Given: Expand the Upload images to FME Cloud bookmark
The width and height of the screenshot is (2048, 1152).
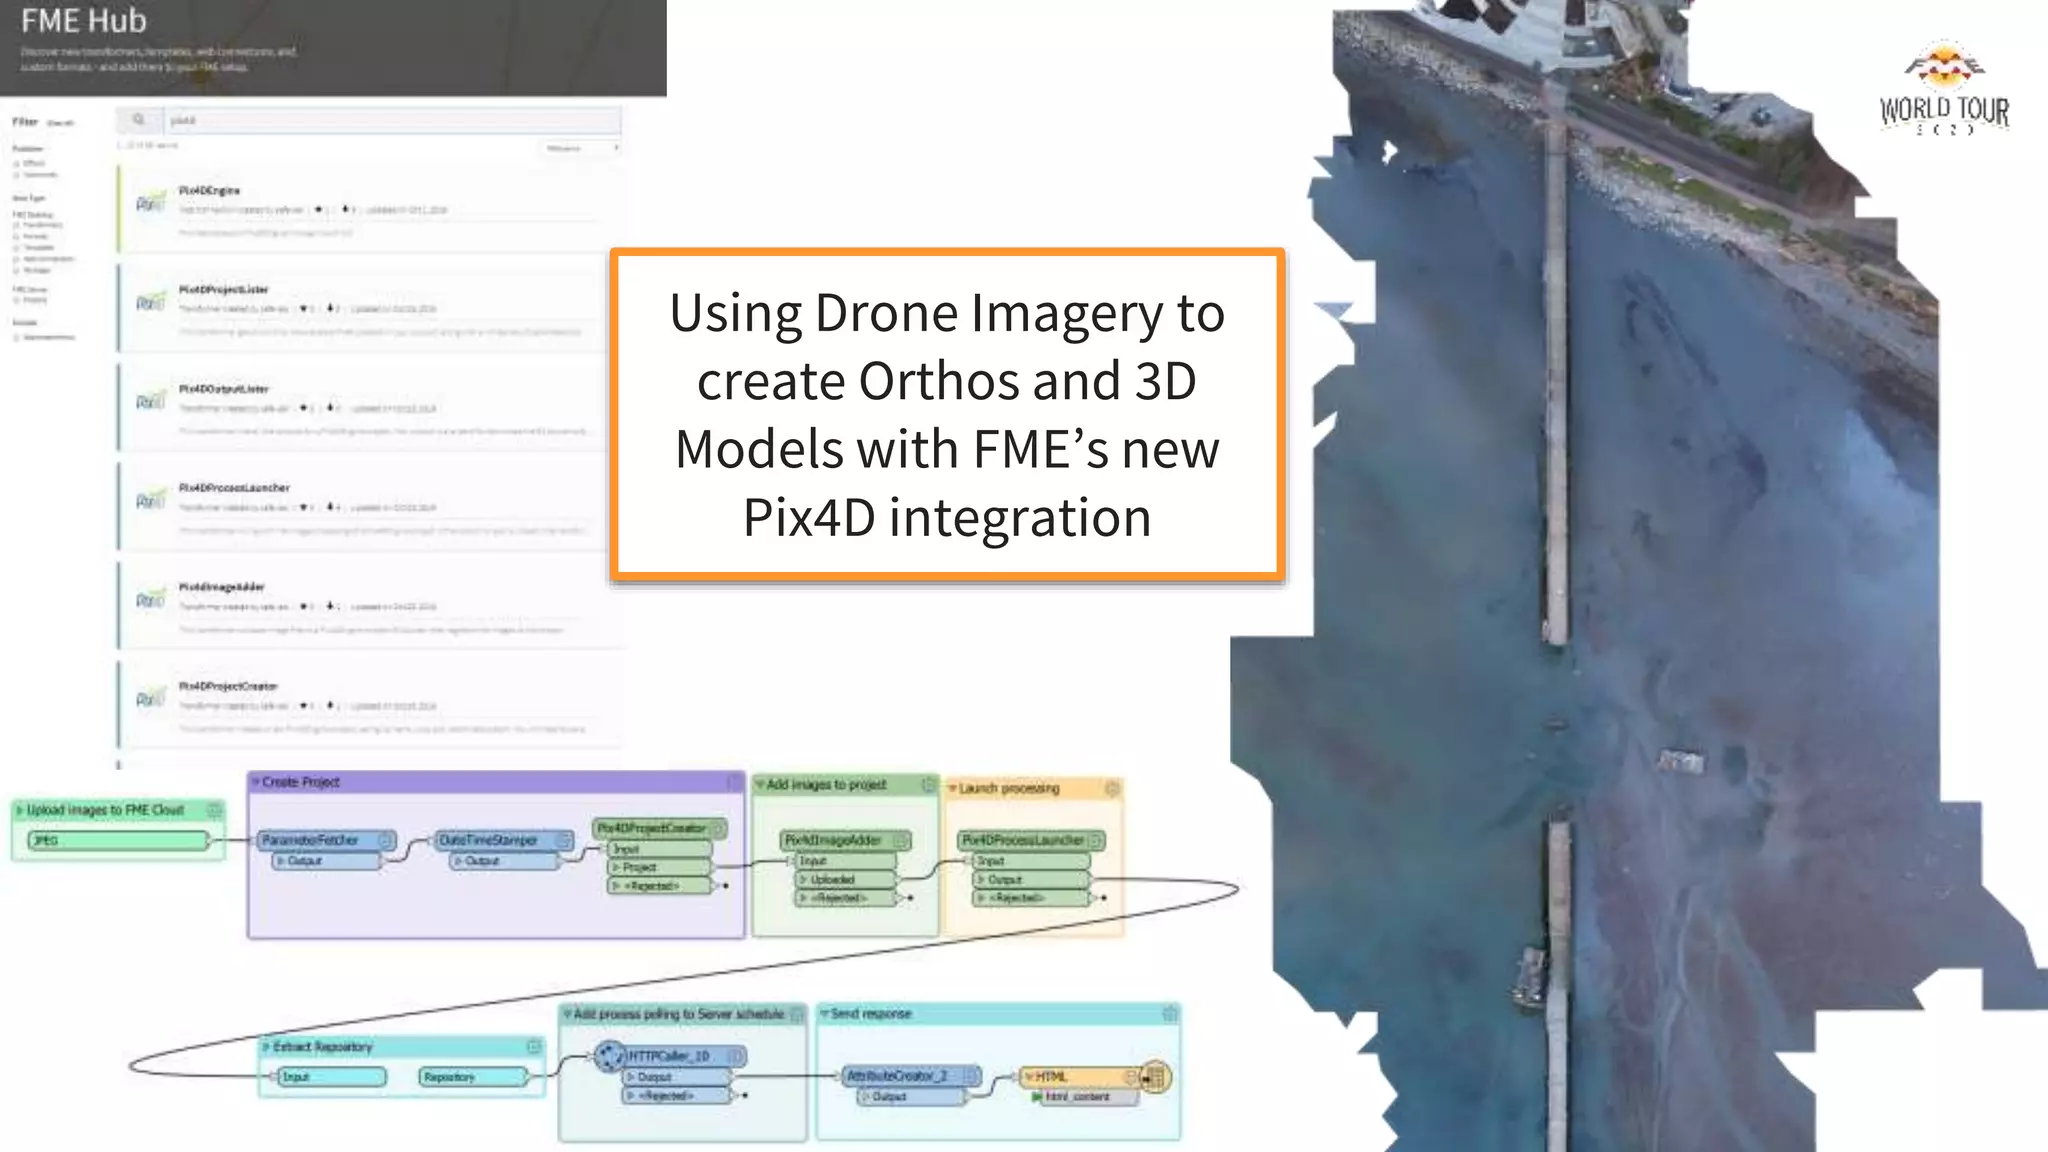Looking at the screenshot, I should 20,810.
